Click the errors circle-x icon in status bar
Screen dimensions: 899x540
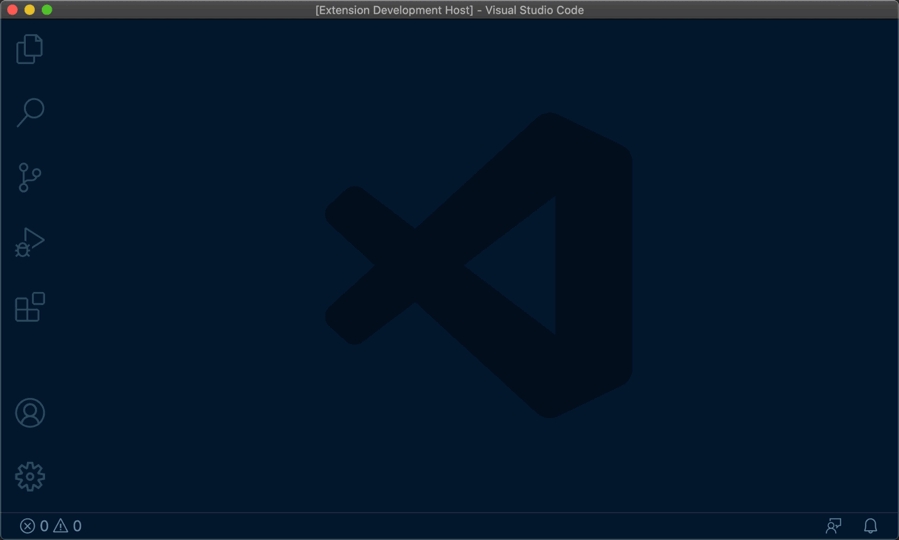pyautogui.click(x=27, y=526)
